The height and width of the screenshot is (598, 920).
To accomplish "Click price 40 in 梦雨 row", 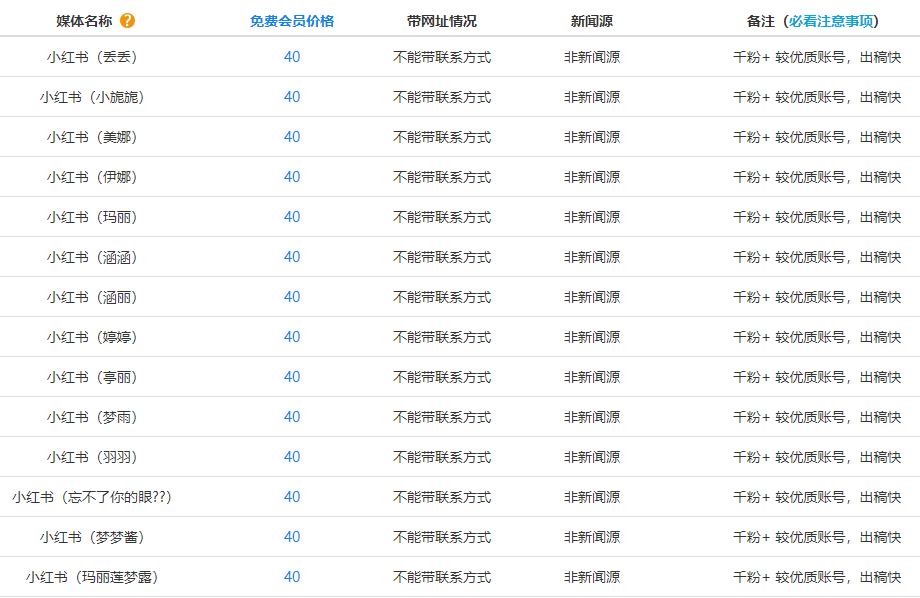I will [292, 417].
